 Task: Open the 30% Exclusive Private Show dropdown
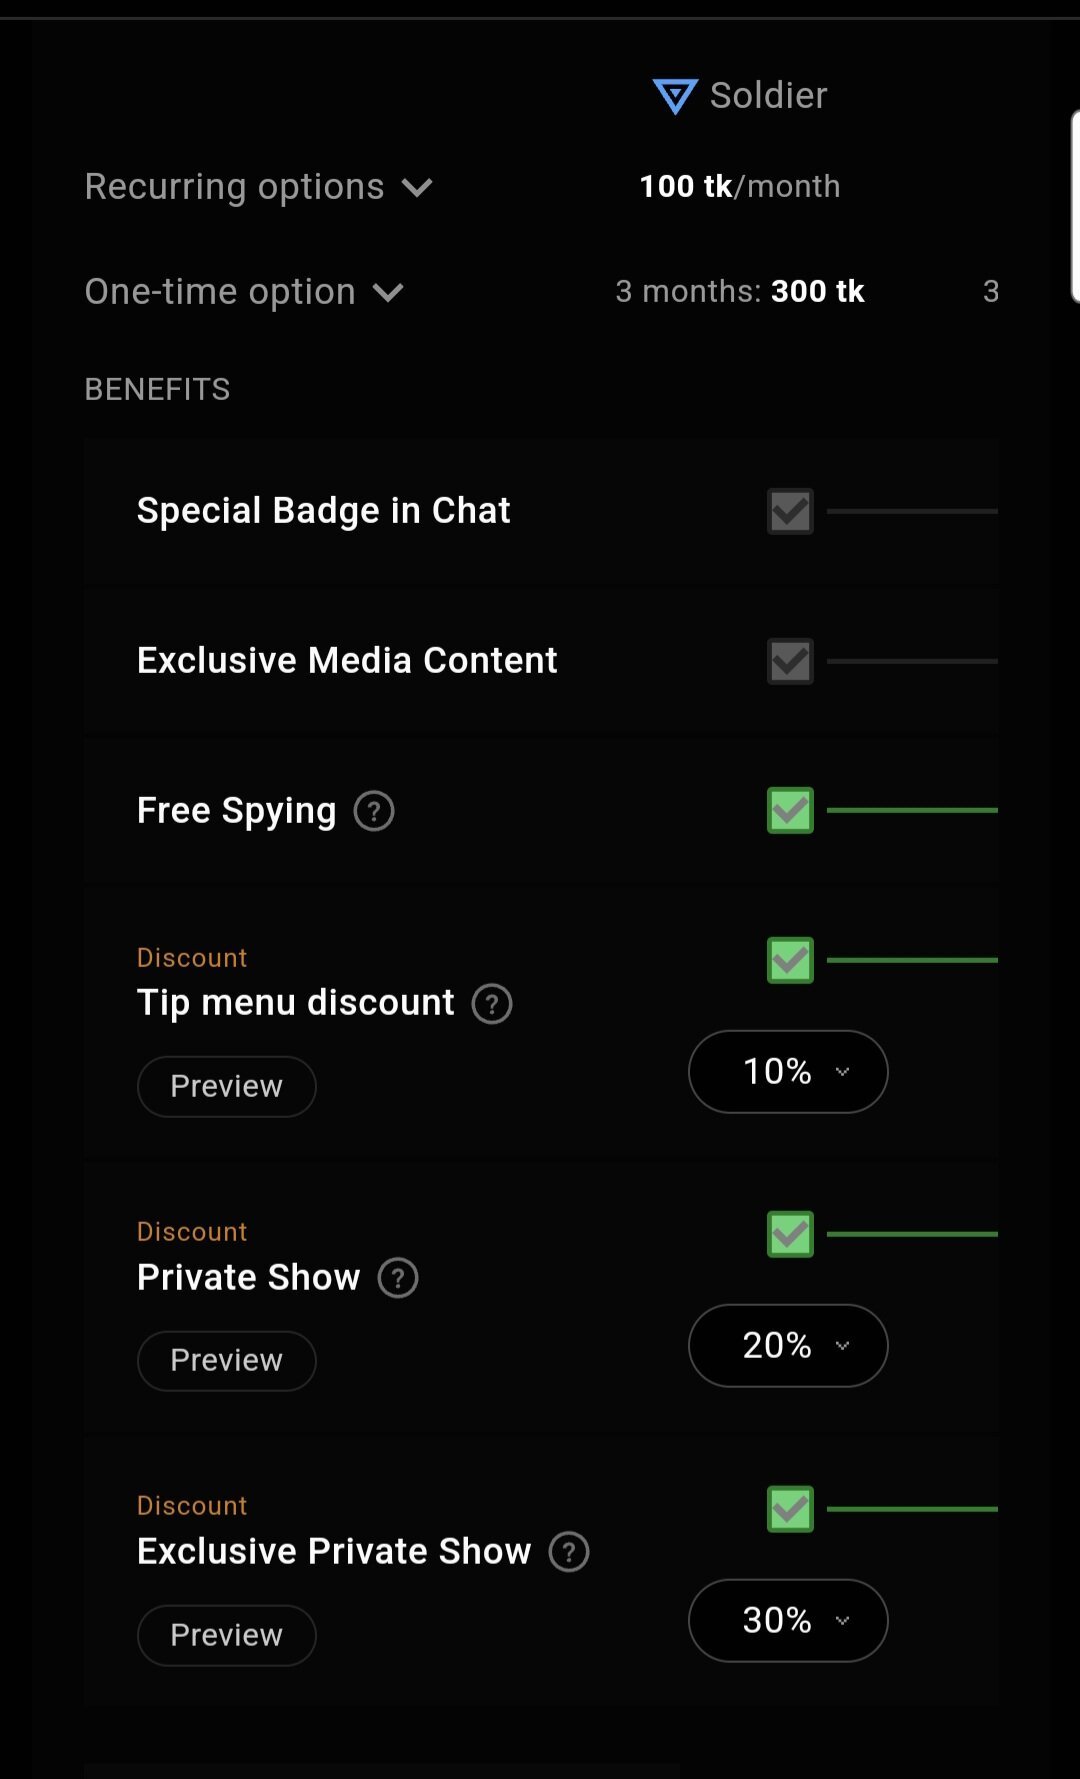click(x=788, y=1621)
